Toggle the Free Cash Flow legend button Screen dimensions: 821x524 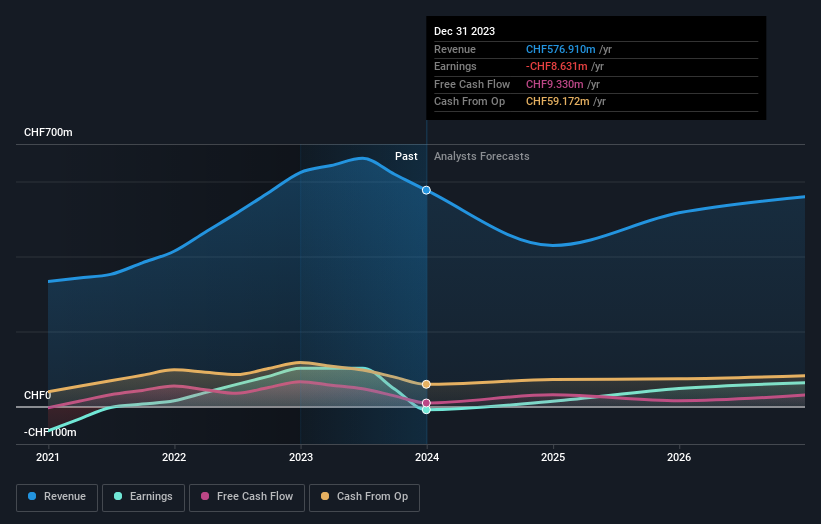pos(247,497)
